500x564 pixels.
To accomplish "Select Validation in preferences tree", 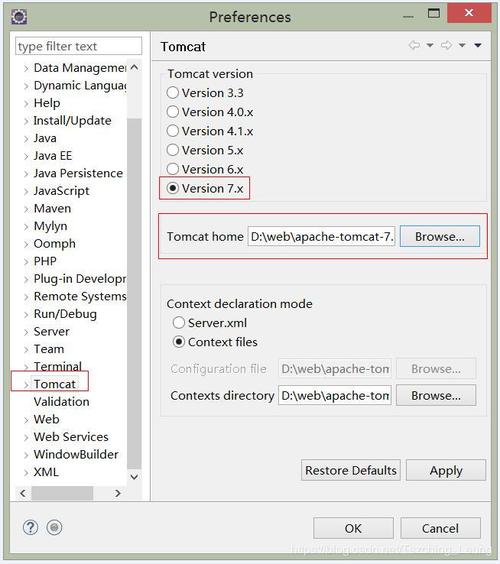I will tap(62, 402).
